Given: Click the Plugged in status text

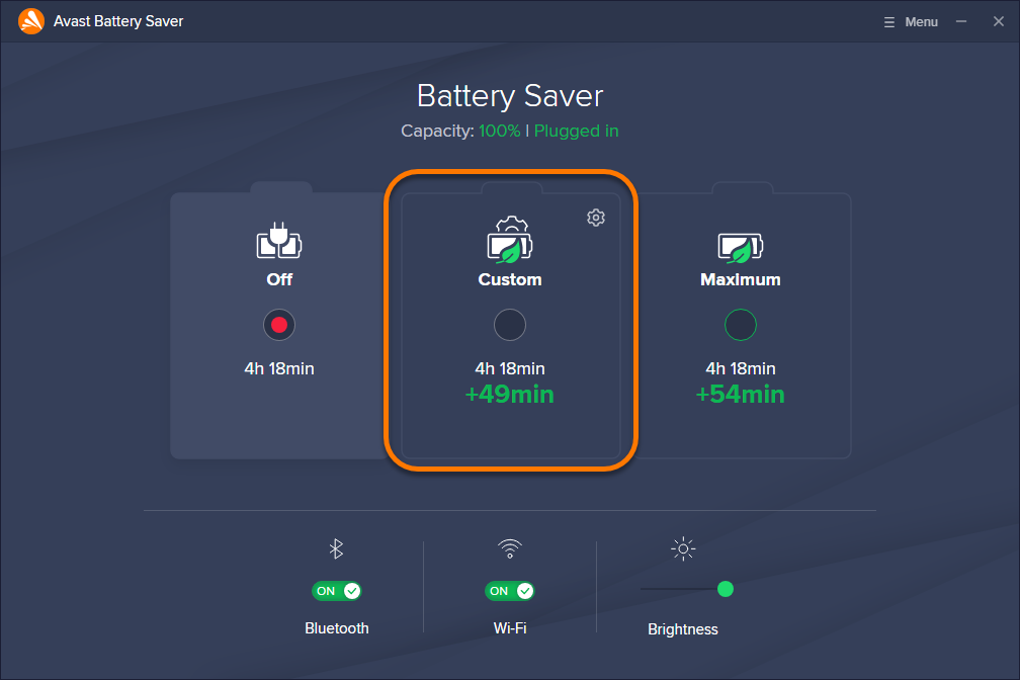Looking at the screenshot, I should click(576, 130).
